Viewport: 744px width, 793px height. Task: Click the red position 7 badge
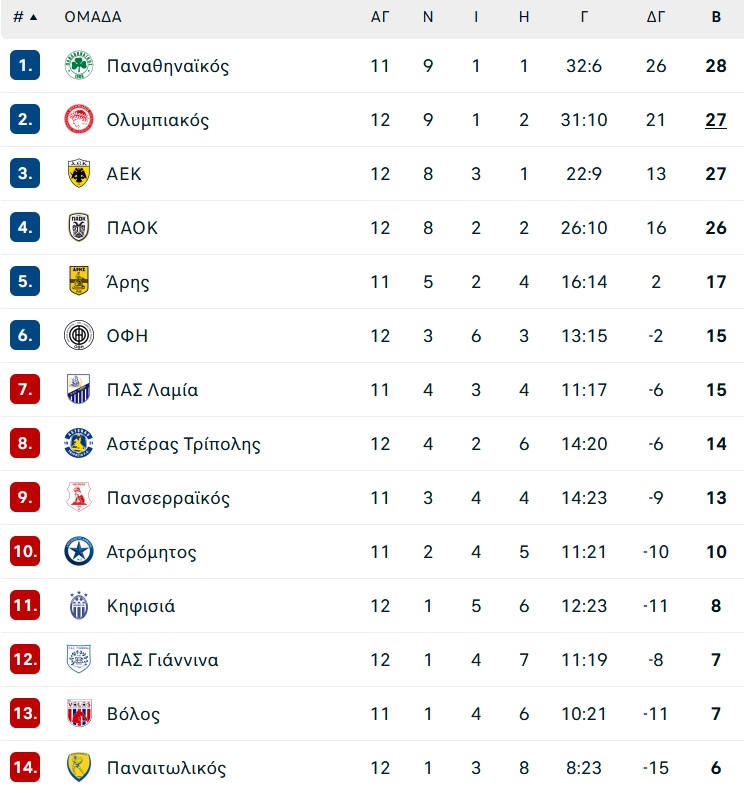(25, 389)
